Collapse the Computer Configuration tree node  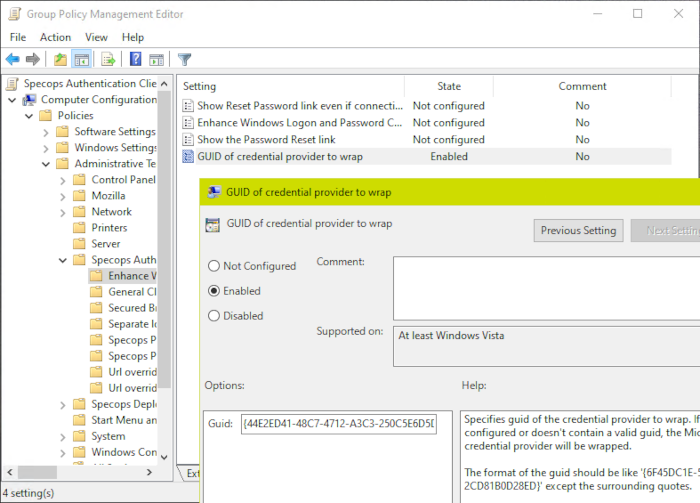(11, 100)
